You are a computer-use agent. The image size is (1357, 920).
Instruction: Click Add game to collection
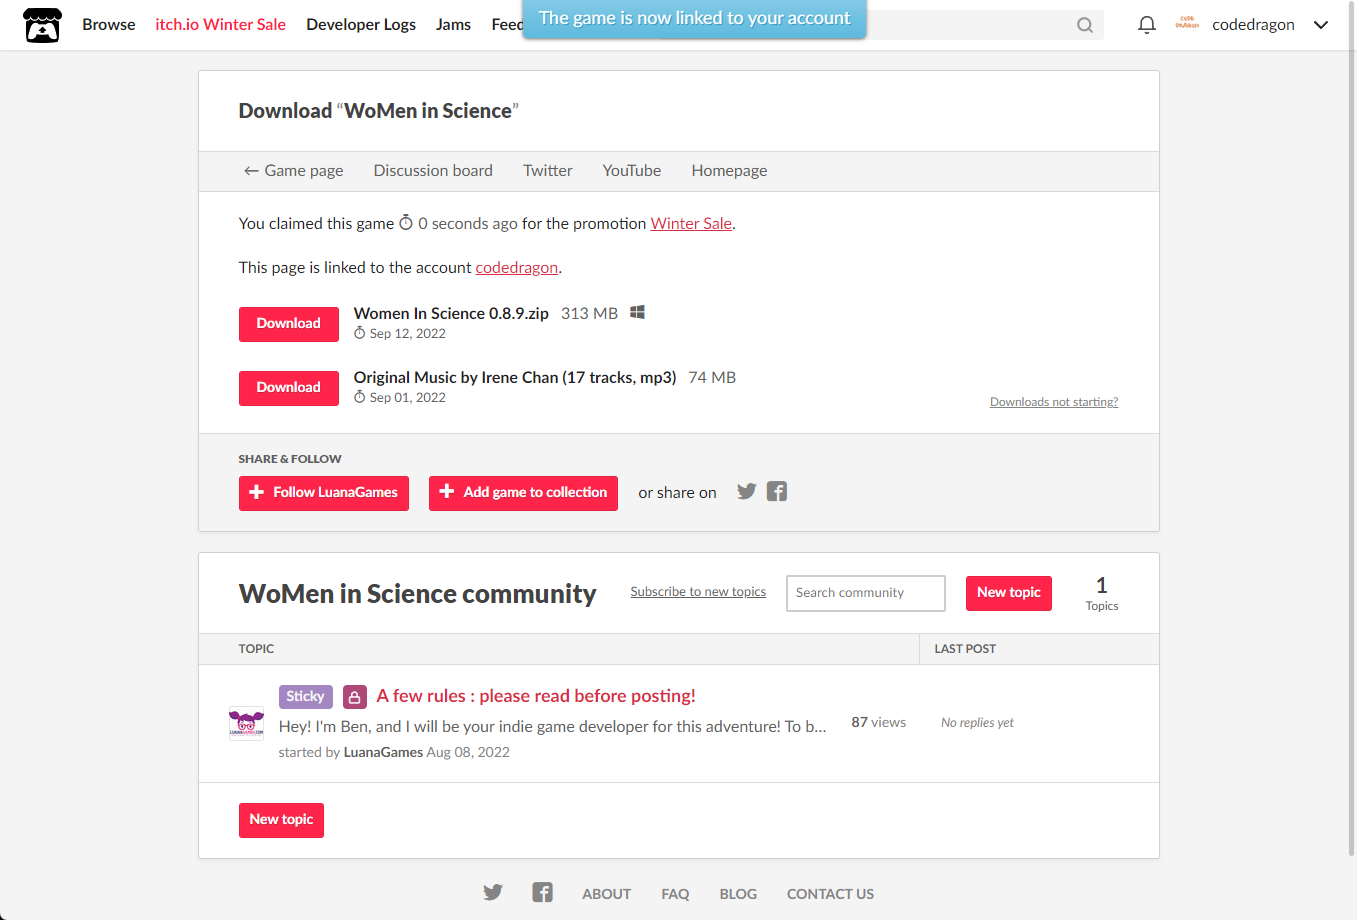(x=523, y=493)
